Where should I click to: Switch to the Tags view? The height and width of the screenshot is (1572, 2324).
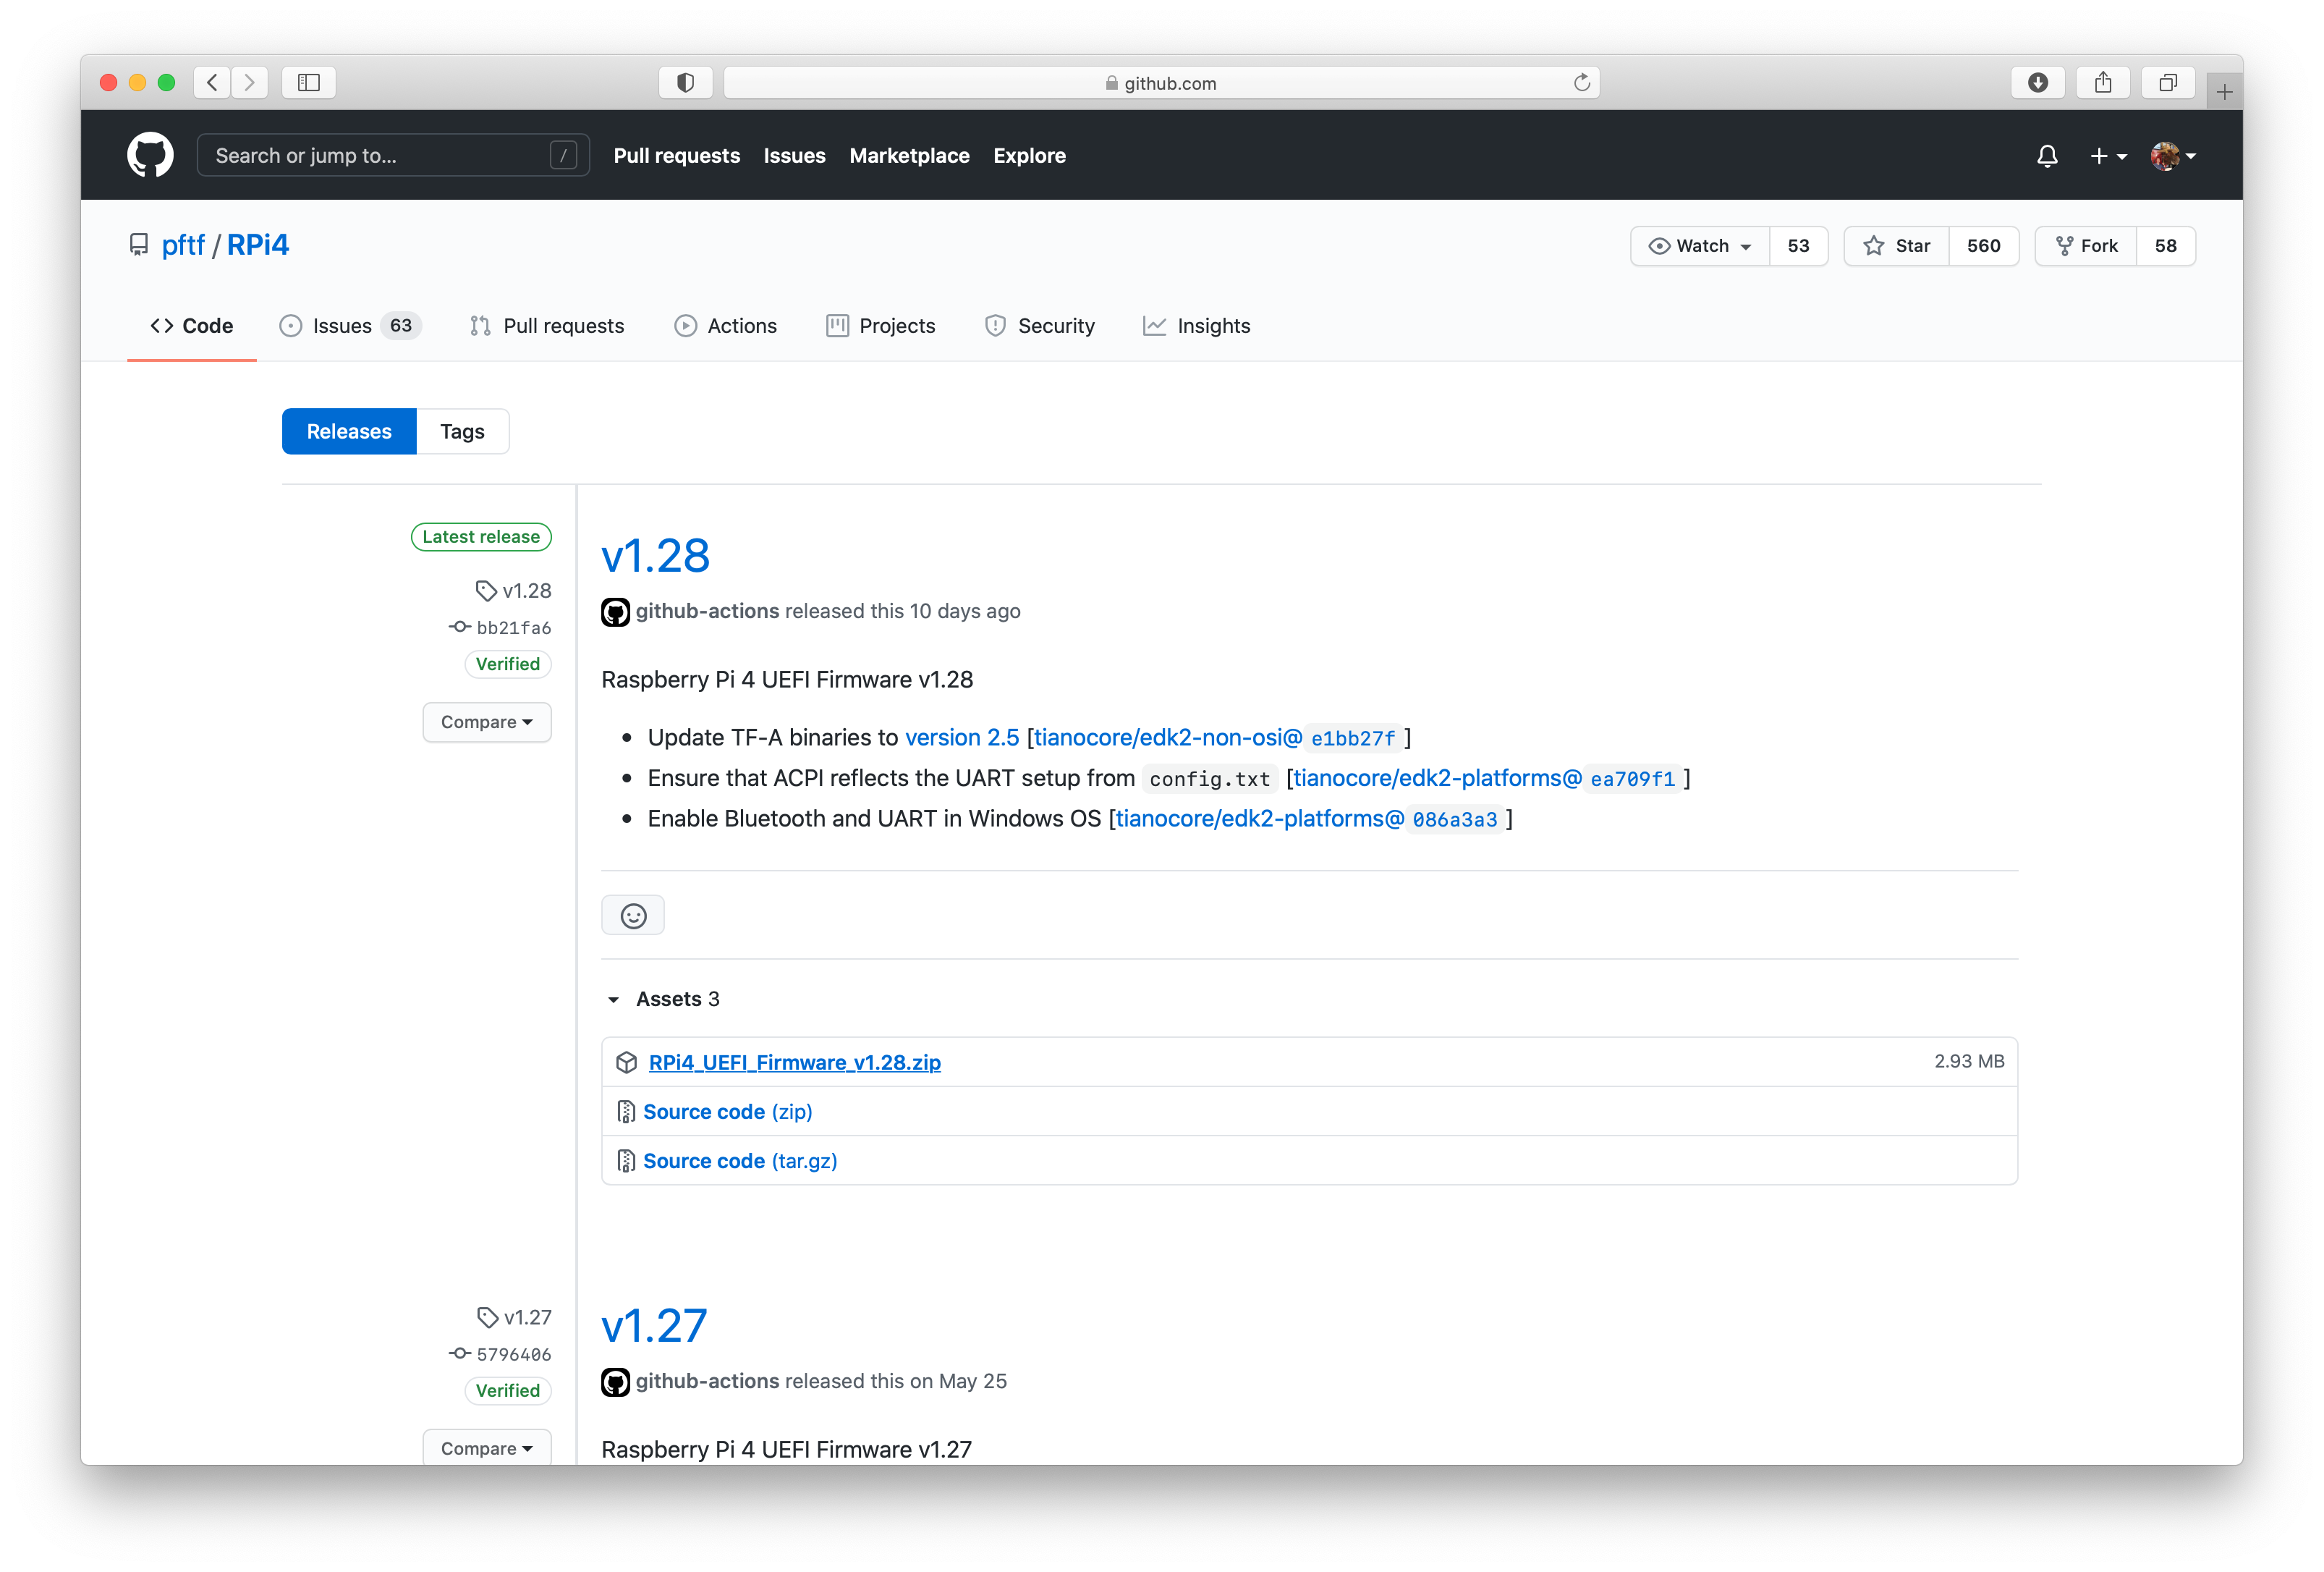(x=462, y=431)
